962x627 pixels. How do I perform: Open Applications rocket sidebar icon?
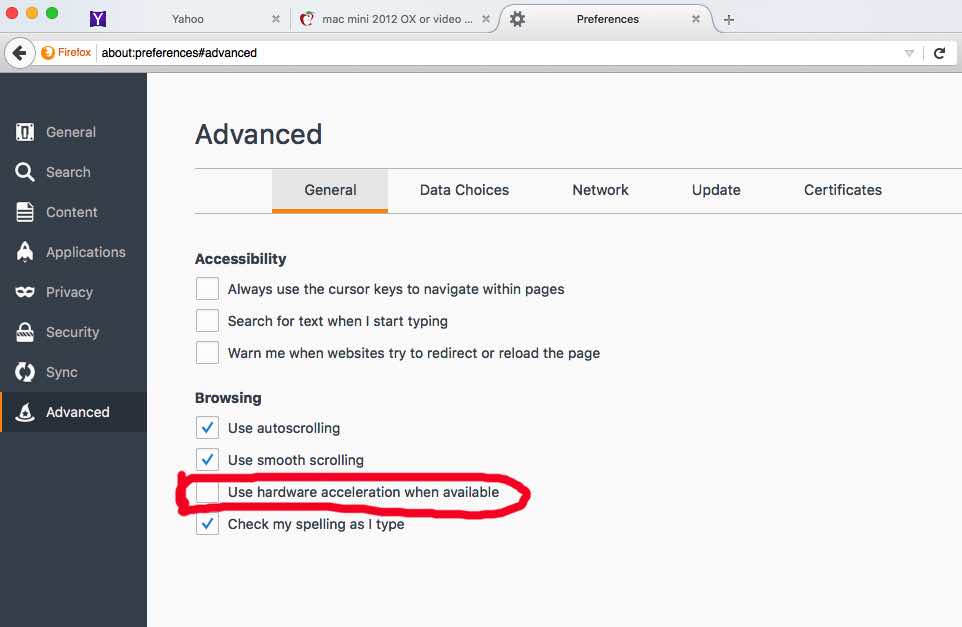click(25, 252)
